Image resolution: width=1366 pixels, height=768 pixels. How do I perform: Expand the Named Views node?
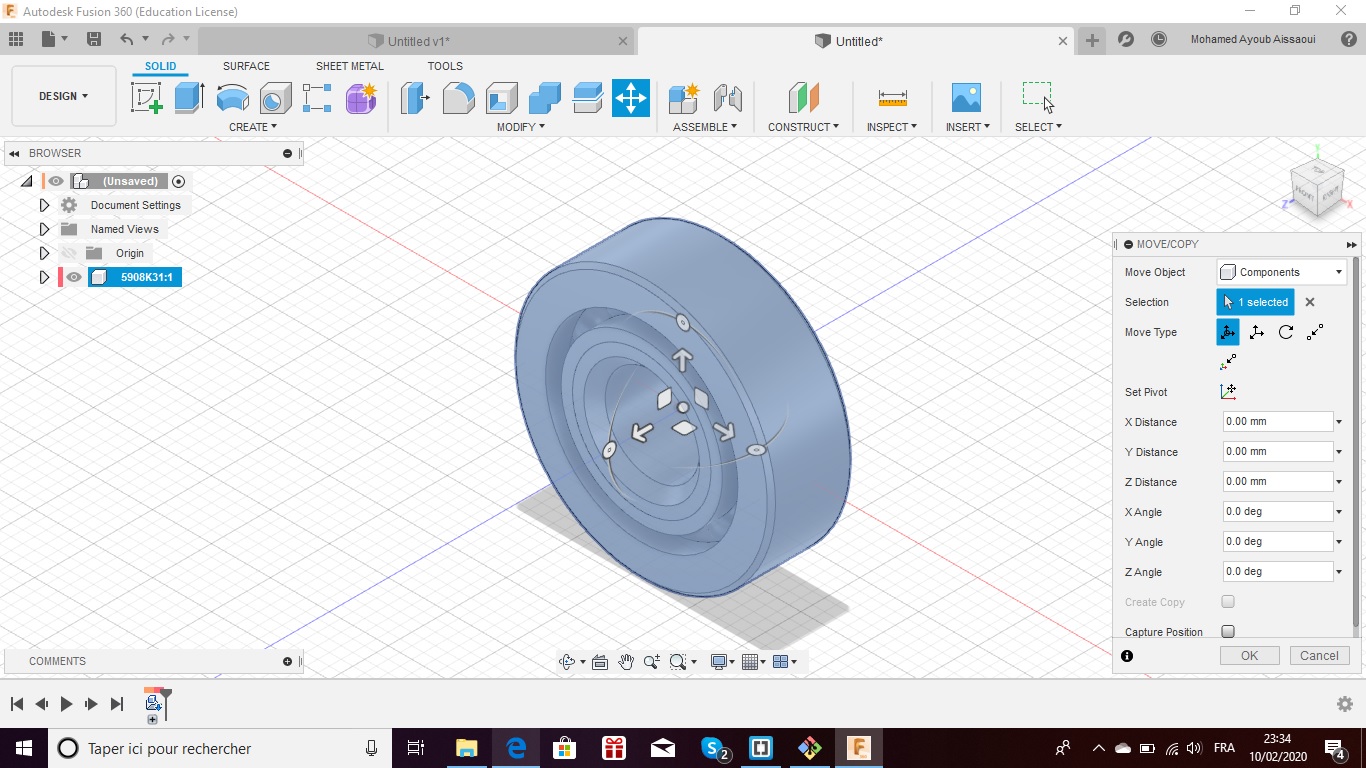click(44, 229)
